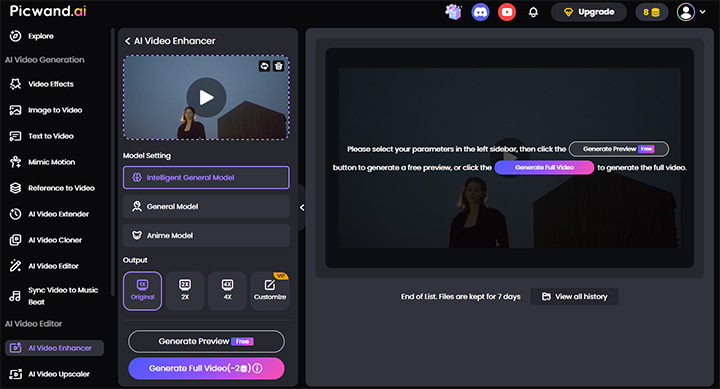The image size is (720, 389).
Task: Choose Customize VIP output option
Action: (270, 291)
